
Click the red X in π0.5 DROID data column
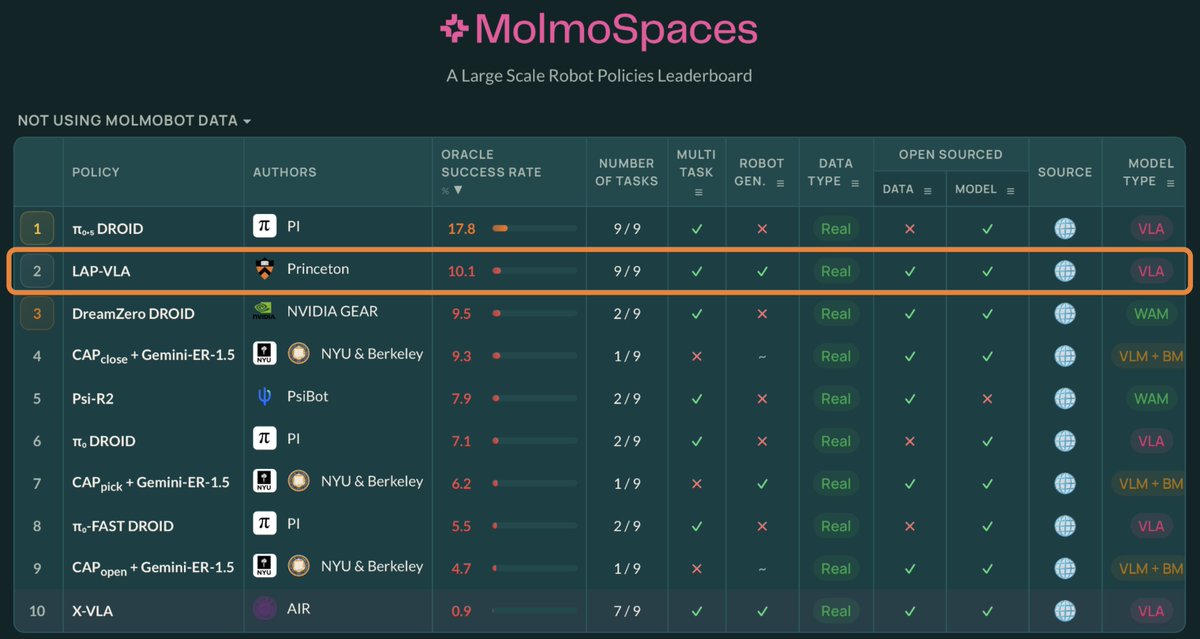click(x=909, y=229)
